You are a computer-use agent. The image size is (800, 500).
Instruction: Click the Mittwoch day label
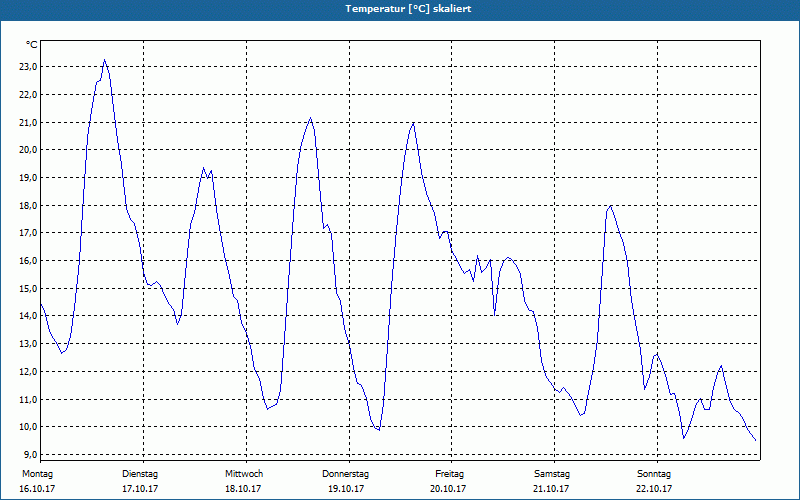[x=244, y=474]
